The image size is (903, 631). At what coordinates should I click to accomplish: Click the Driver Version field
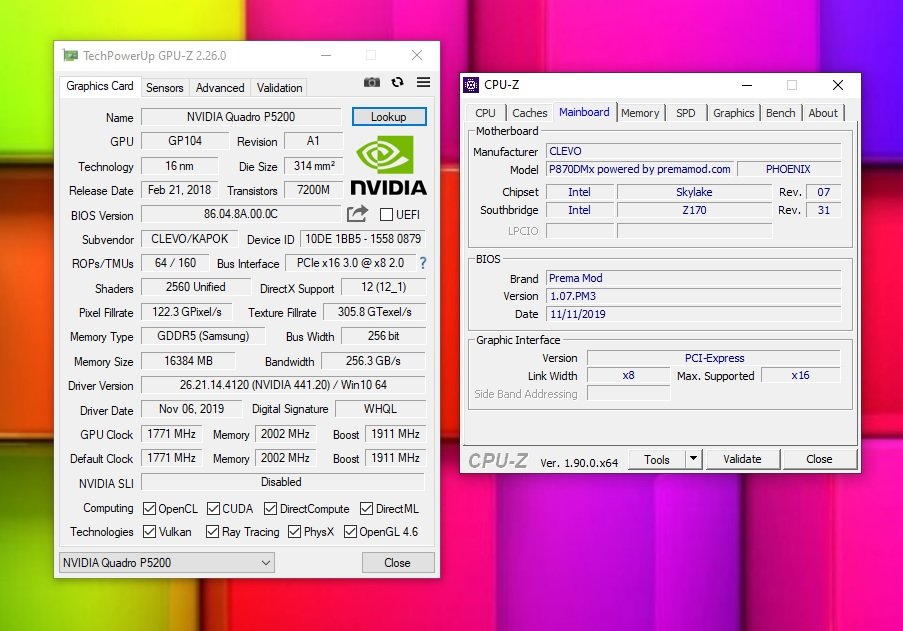pos(283,385)
